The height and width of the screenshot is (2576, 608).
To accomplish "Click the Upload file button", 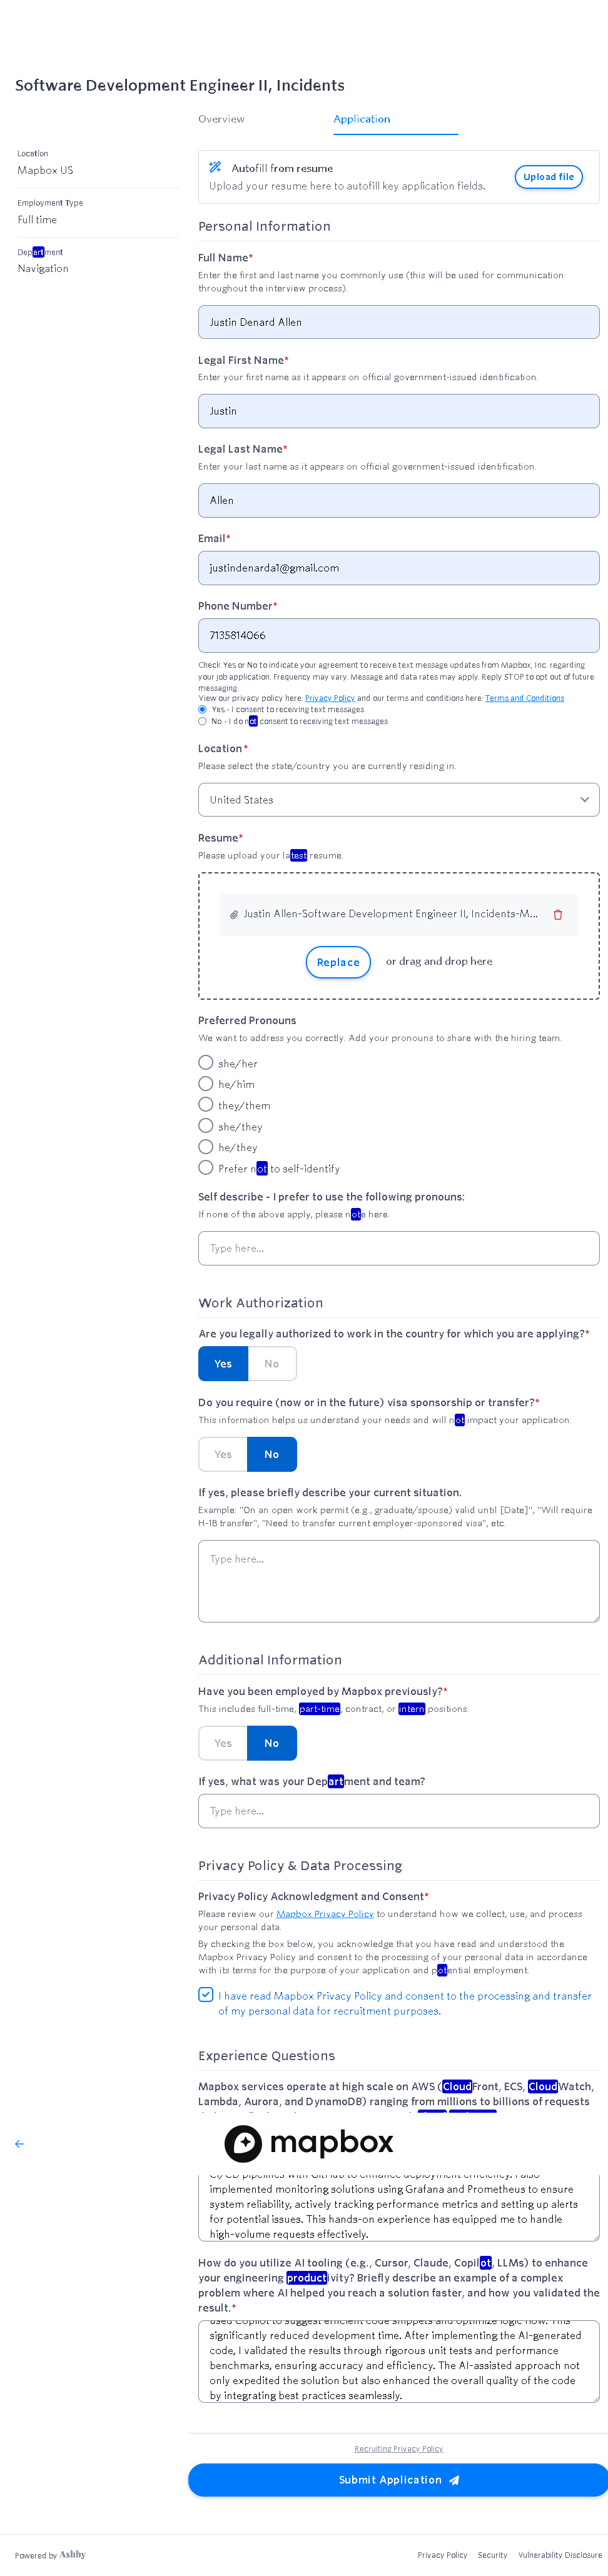I will pos(548,177).
